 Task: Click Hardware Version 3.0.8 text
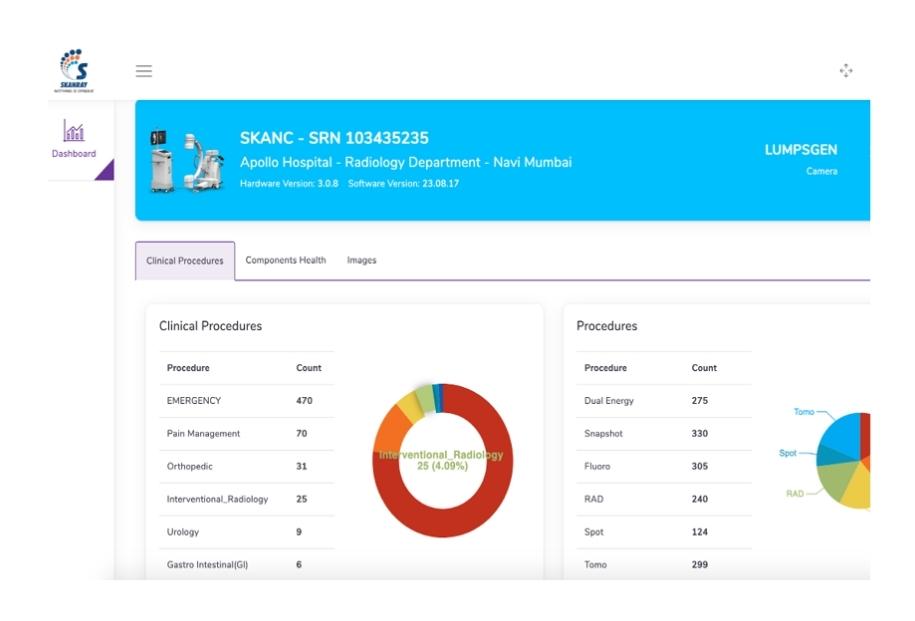pyautogui.click(x=289, y=183)
